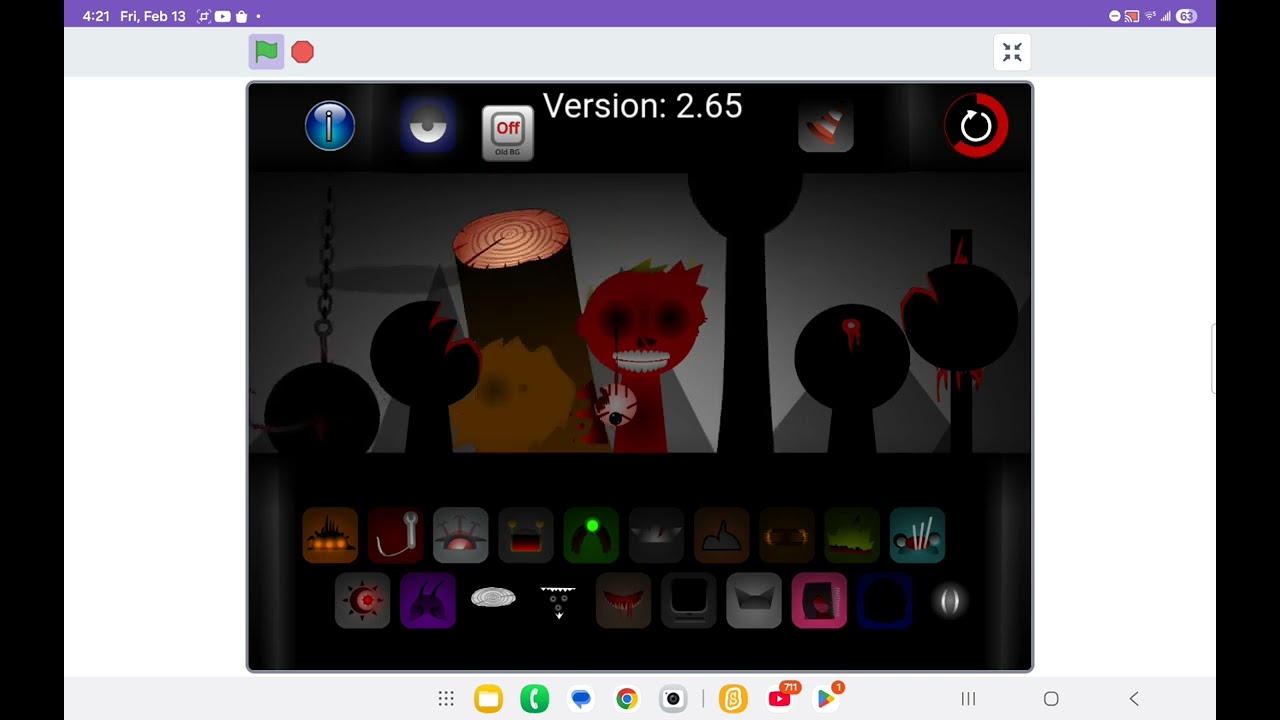Select the dim orange glowing bar icon

tap(786, 535)
